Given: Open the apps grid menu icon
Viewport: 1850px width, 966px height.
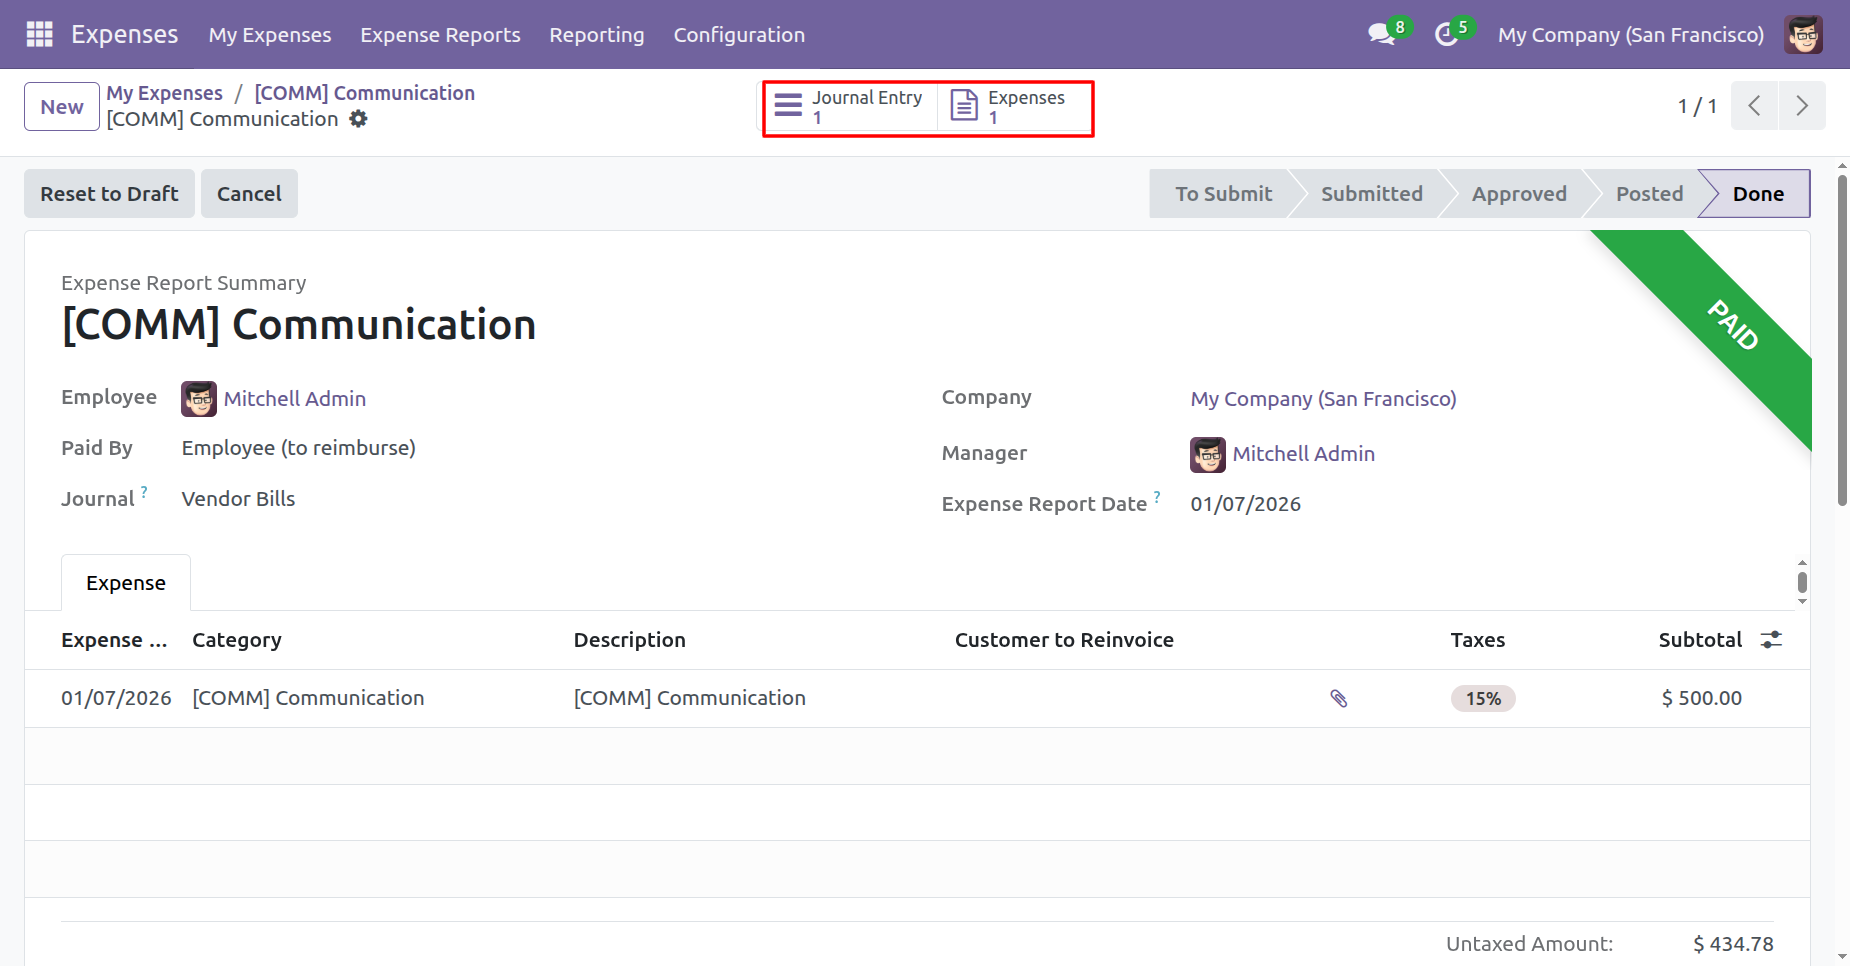Looking at the screenshot, I should coord(39,34).
